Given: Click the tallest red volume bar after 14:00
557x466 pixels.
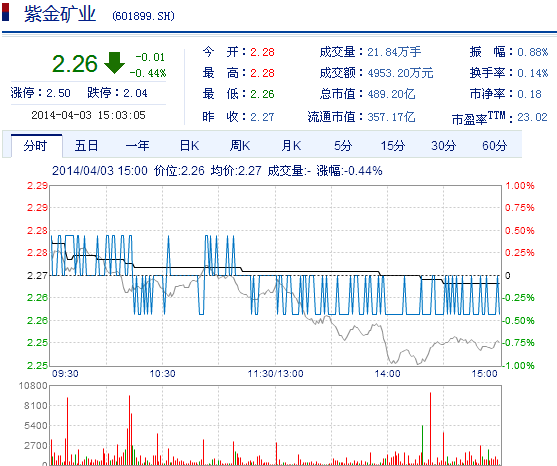Looking at the screenshot, I should click(x=430, y=429).
